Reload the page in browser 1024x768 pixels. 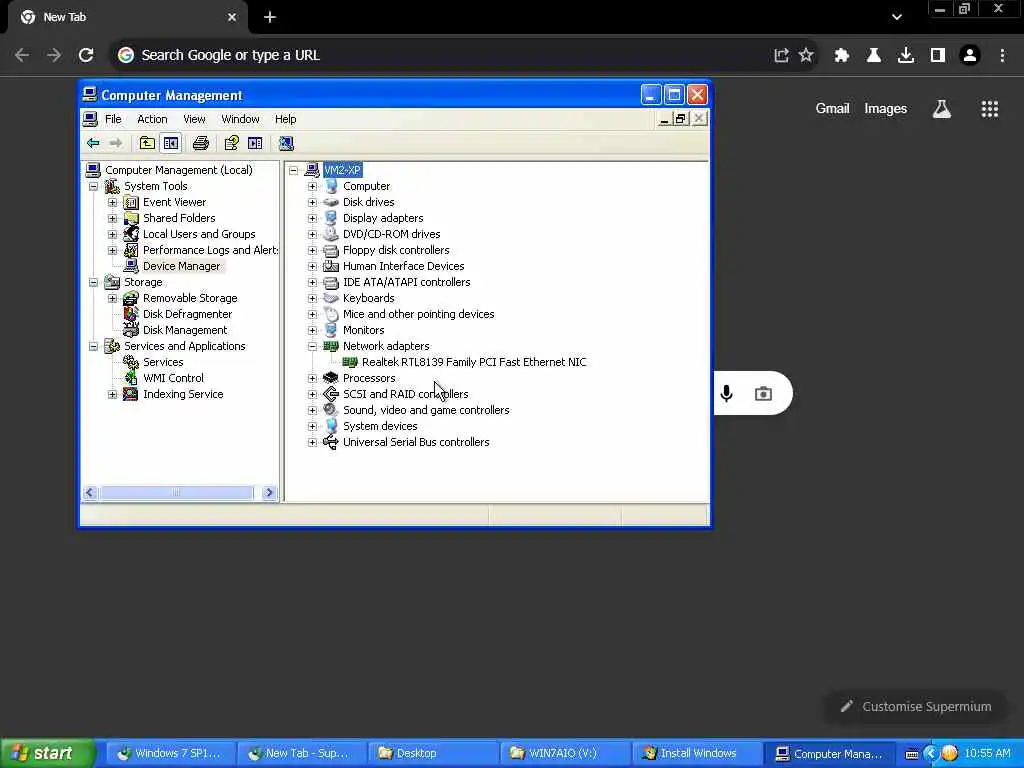click(86, 56)
